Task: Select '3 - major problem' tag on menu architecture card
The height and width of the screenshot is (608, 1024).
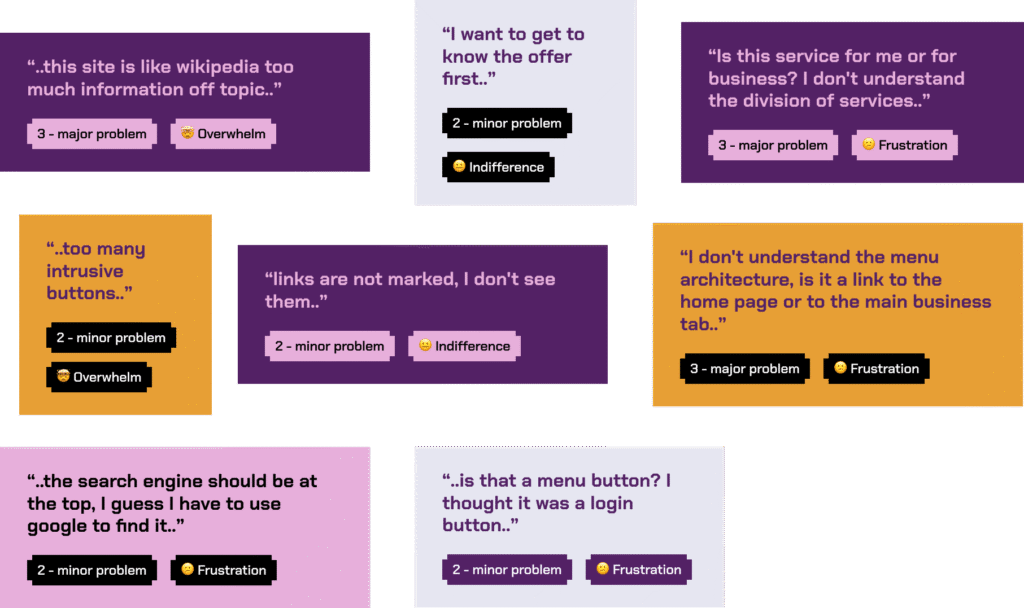Action: click(745, 368)
